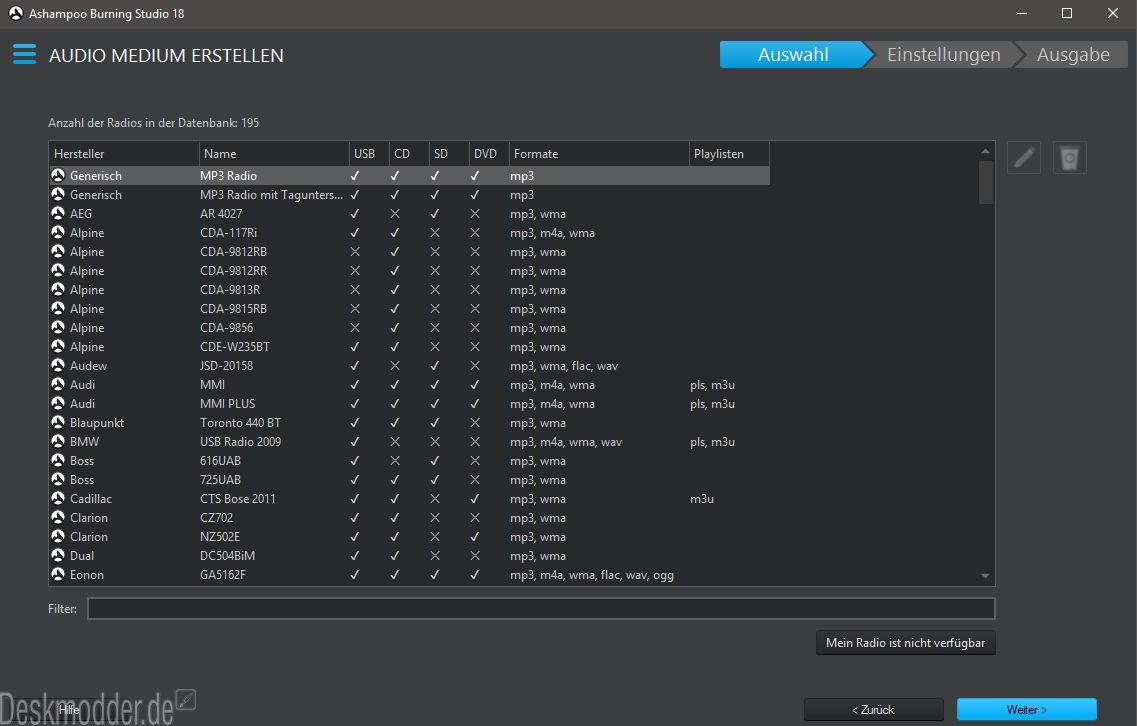Click the icon beside Blaupunkt entry
Viewport: 1137px width, 726px height.
(x=58, y=423)
